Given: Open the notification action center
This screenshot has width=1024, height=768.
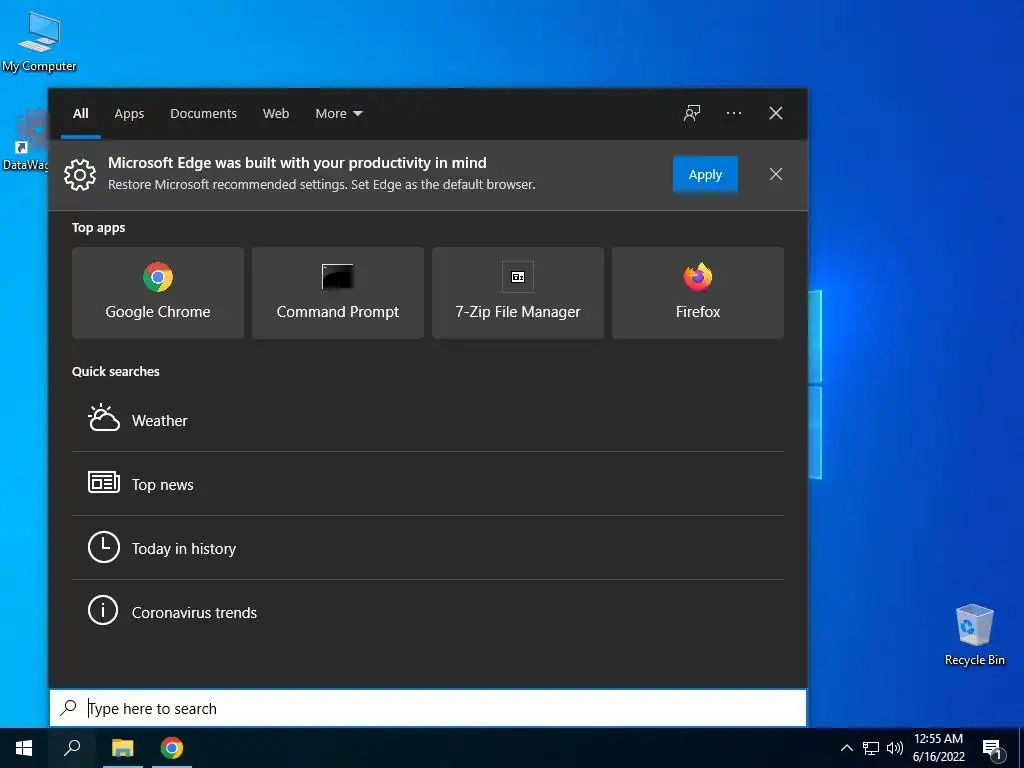Looking at the screenshot, I should pos(993,748).
